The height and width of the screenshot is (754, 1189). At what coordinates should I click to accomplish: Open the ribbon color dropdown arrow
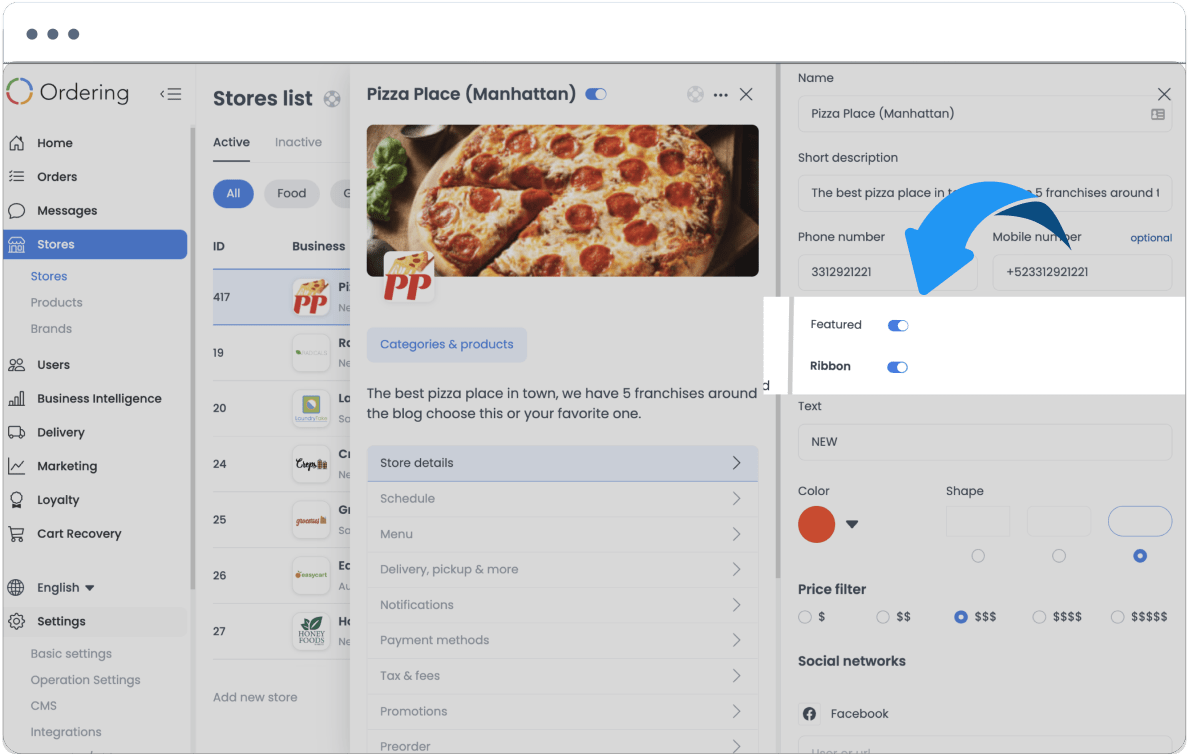852,524
